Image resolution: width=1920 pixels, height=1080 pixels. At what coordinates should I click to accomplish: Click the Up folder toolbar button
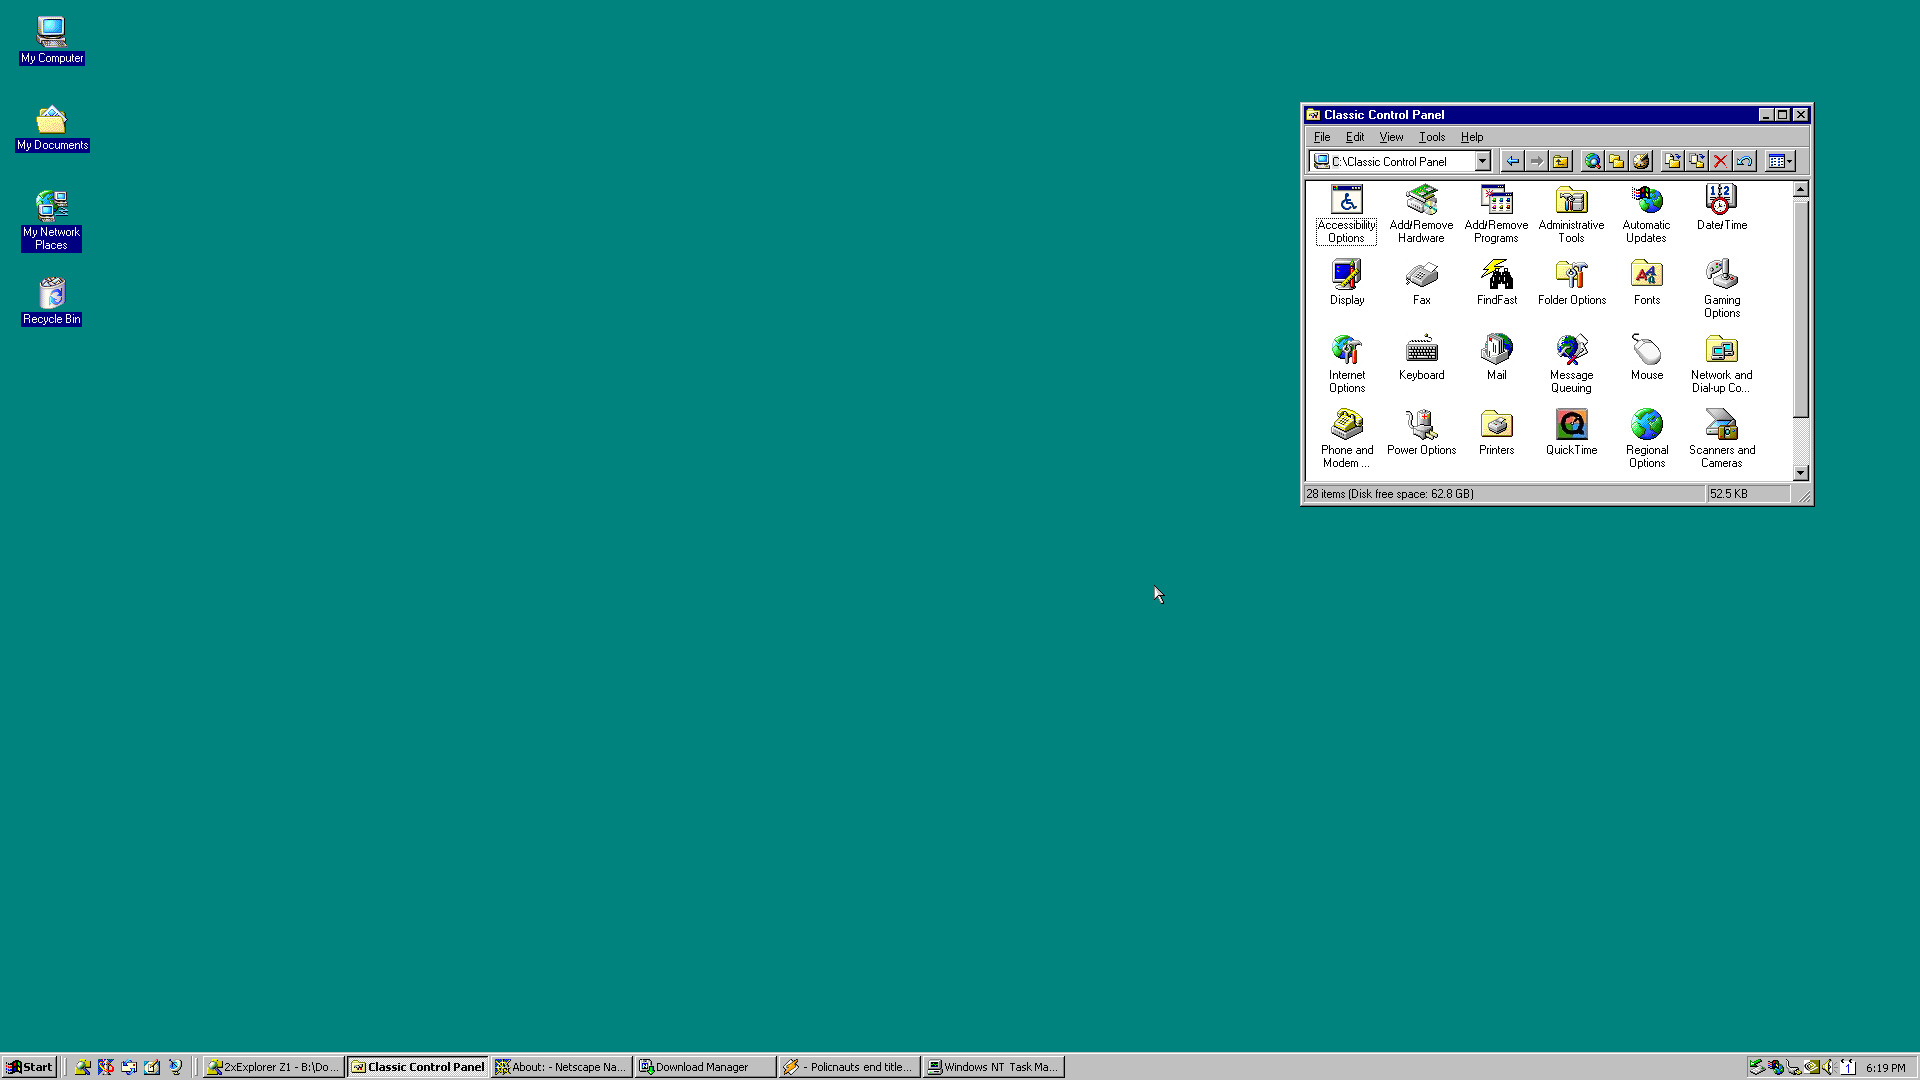tap(1560, 161)
